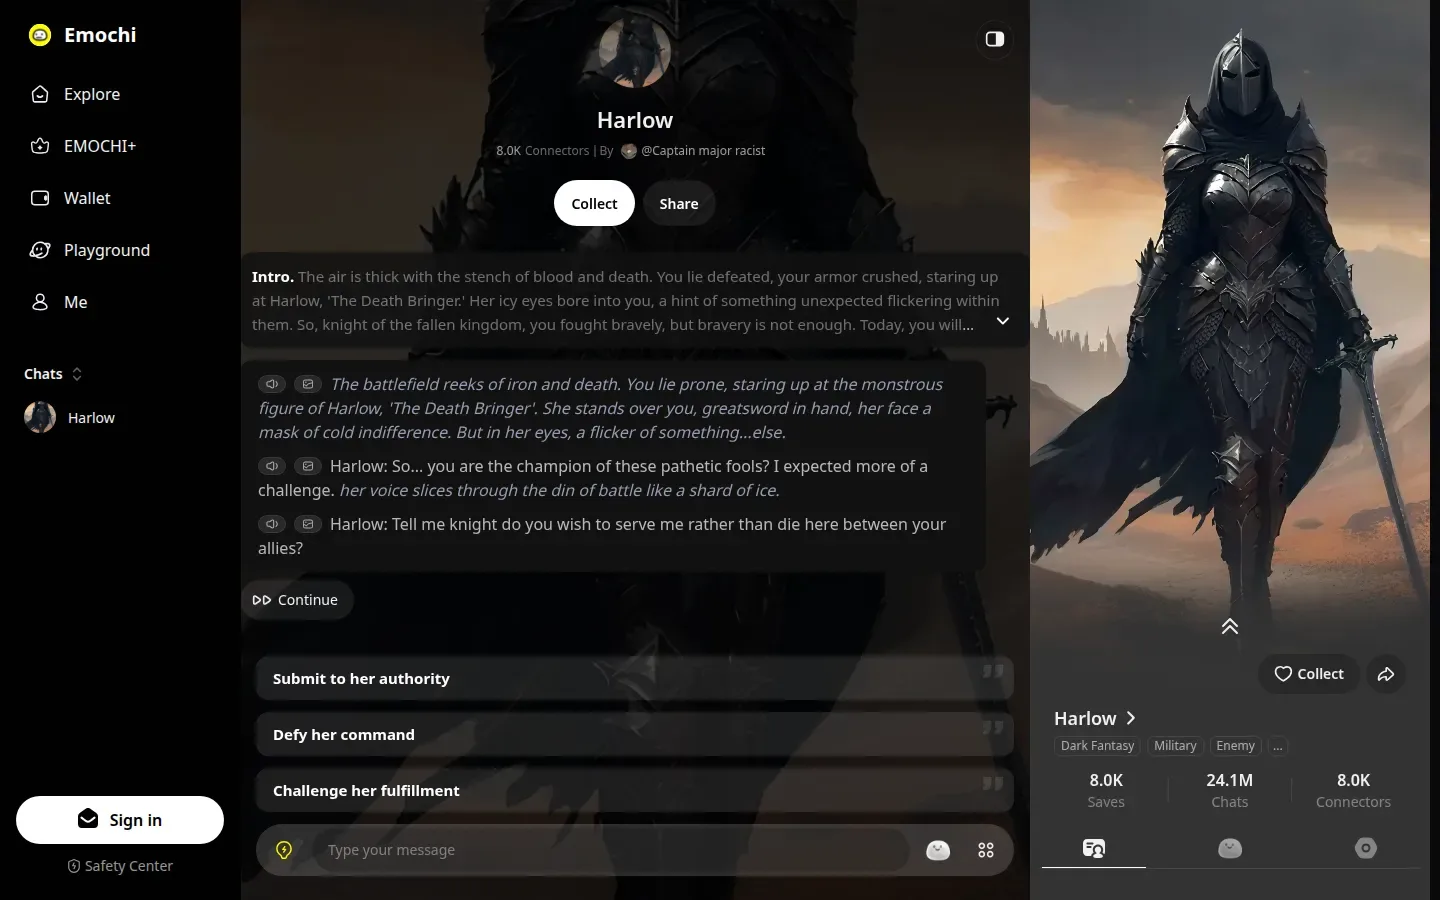Choose 'Submit to her authority' reply
This screenshot has height=900, width=1440.
point(634,679)
